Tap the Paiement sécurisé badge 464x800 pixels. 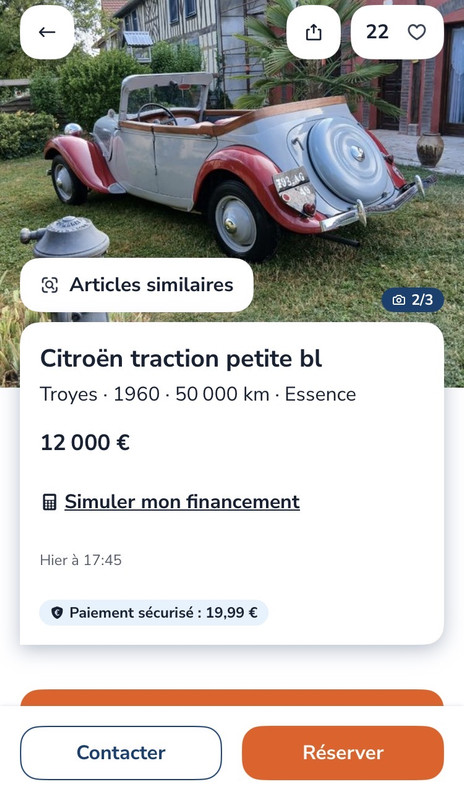point(154,613)
